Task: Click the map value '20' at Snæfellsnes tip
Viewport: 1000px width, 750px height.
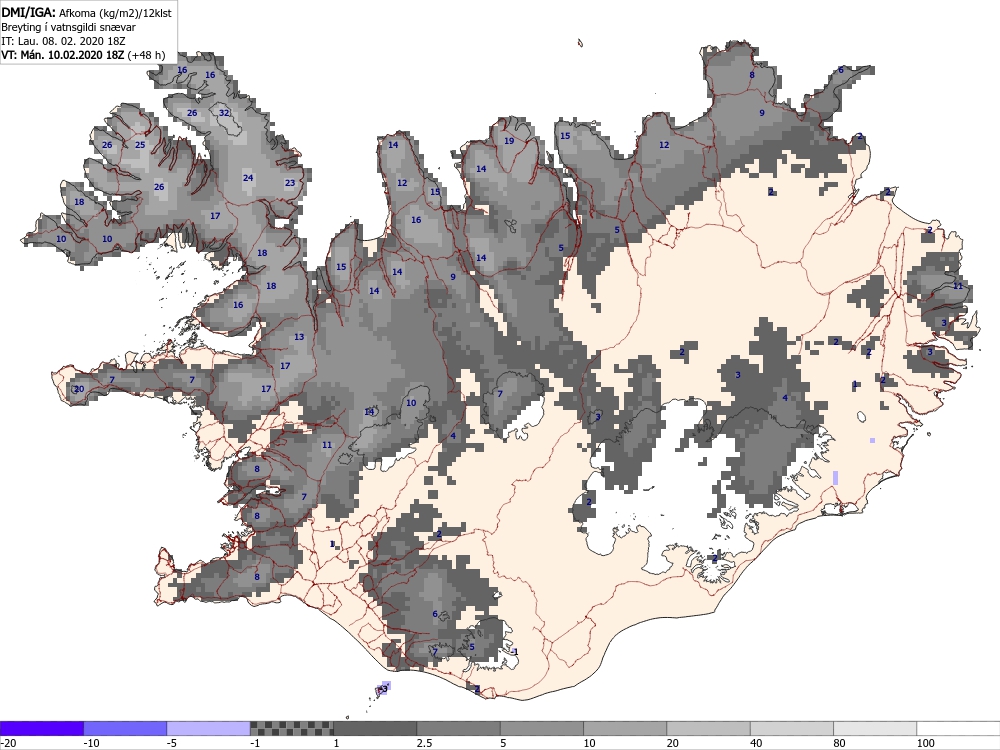Action: point(79,389)
